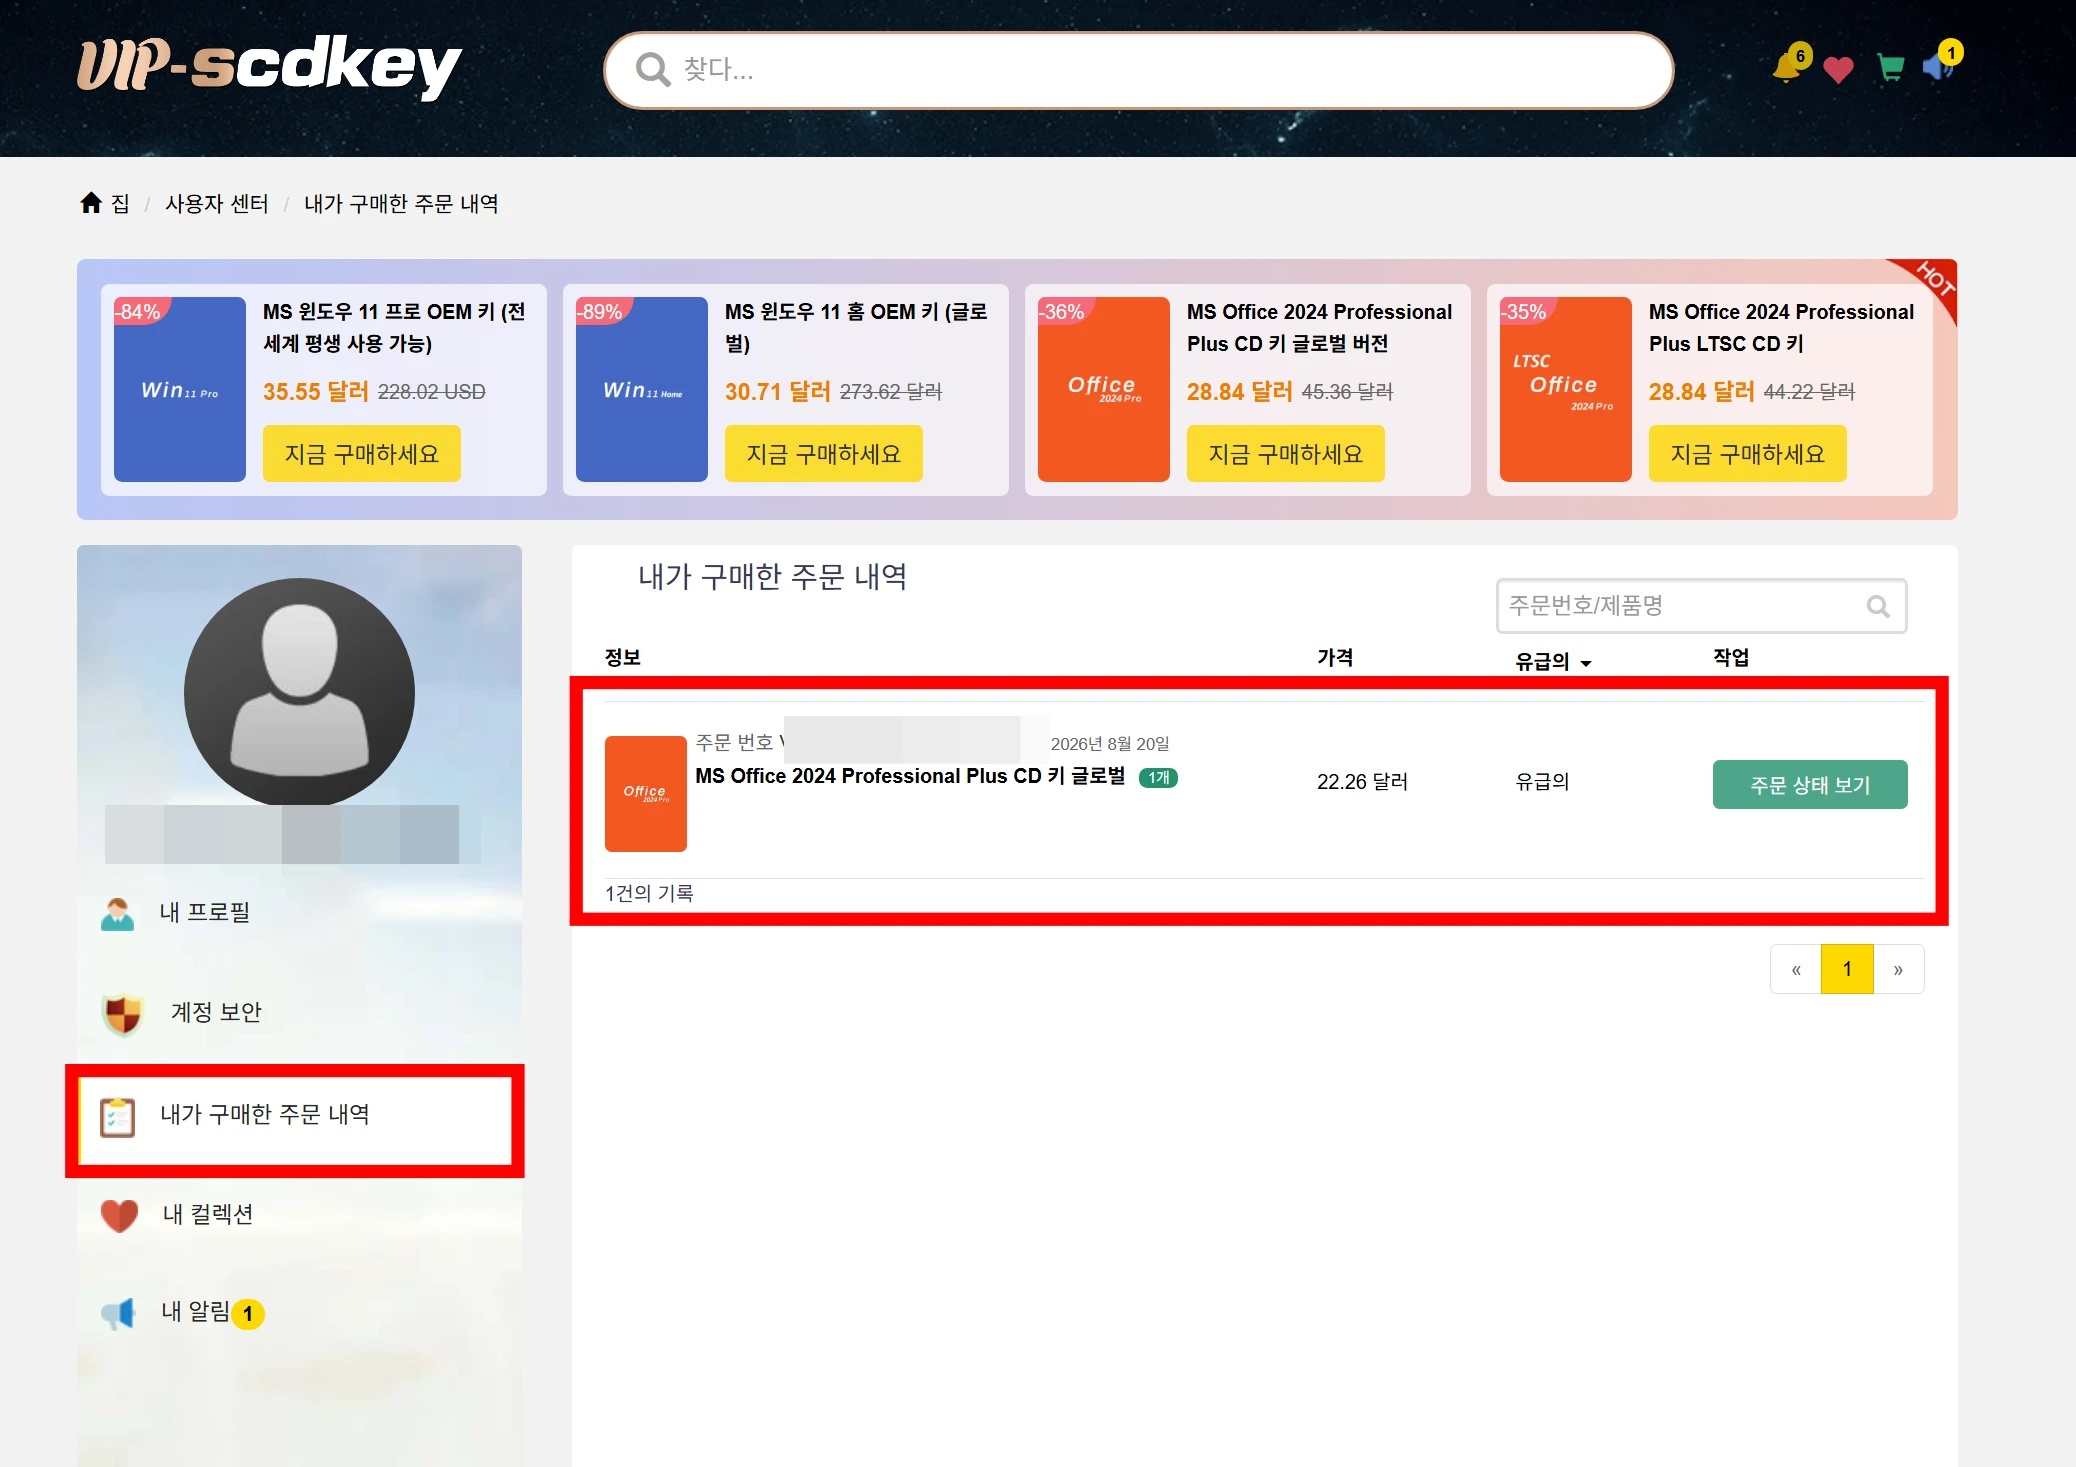Open wishlist with the header heart icon
The height and width of the screenshot is (1467, 2076).
[x=1838, y=69]
